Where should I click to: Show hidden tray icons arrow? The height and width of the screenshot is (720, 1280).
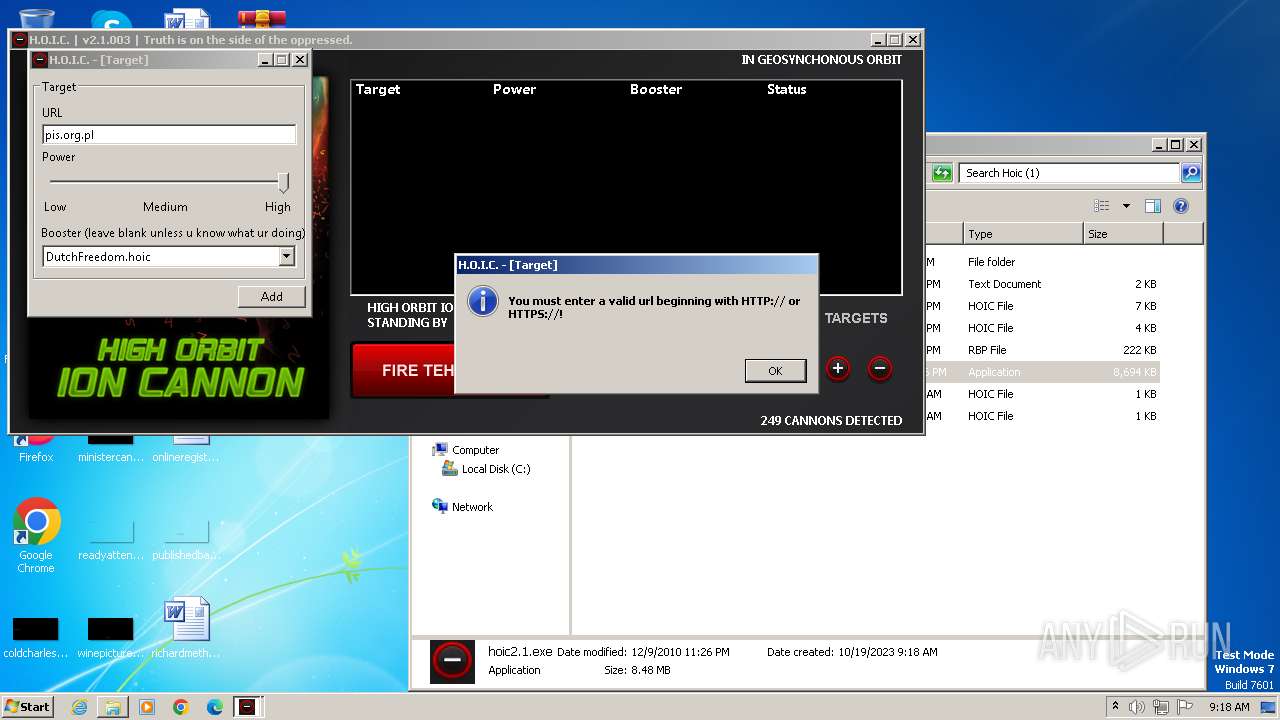pyautogui.click(x=1116, y=706)
